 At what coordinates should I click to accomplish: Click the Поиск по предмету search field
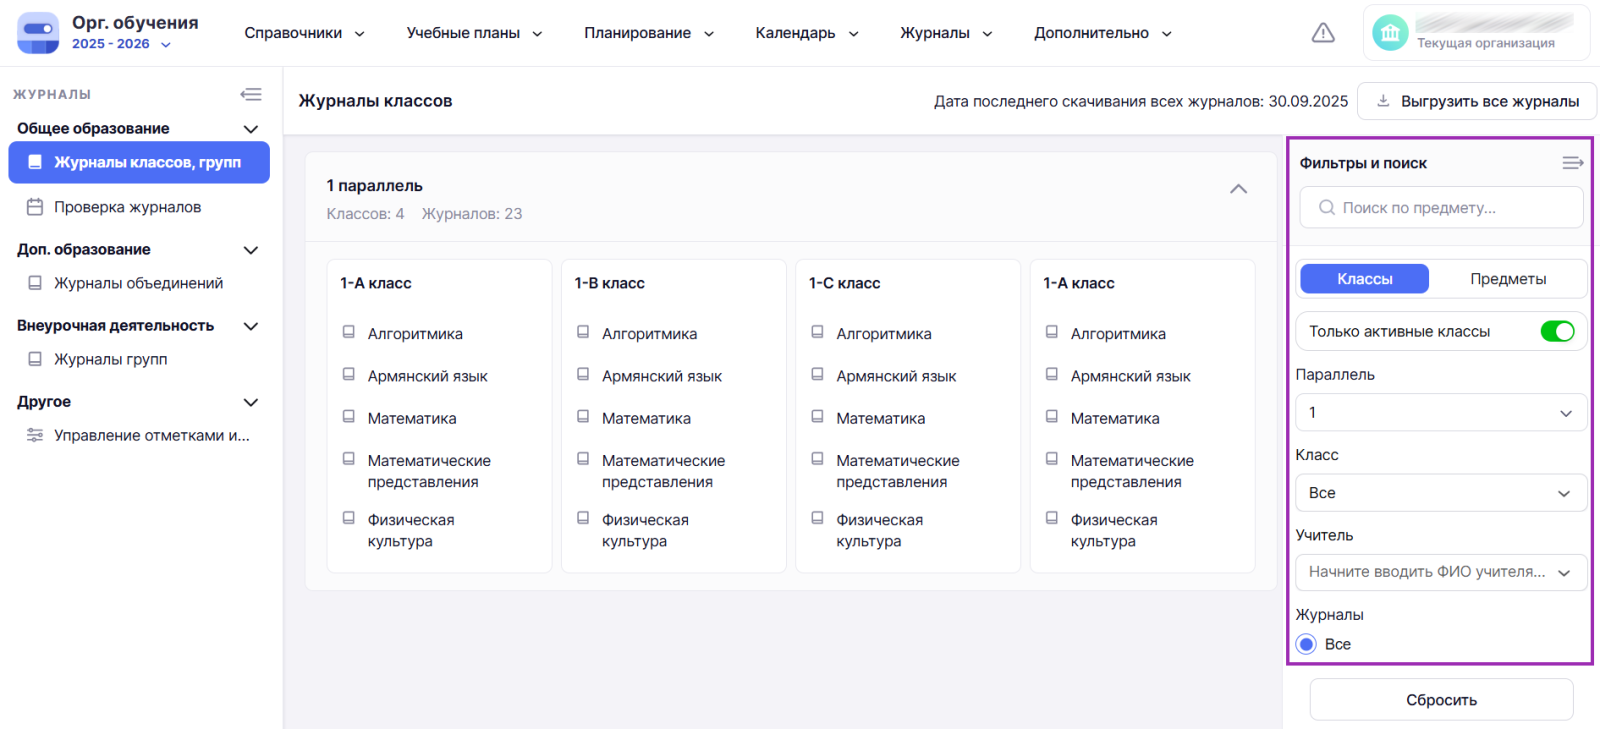click(1441, 208)
